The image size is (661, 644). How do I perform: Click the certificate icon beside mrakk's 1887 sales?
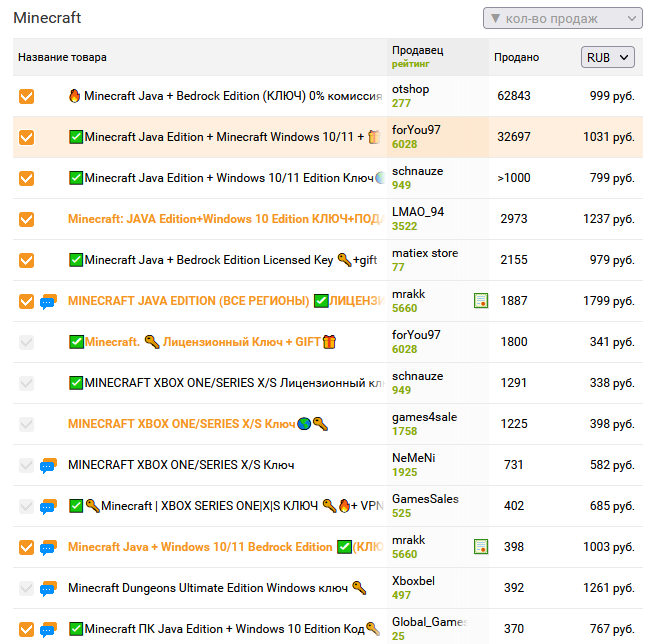[x=481, y=301]
